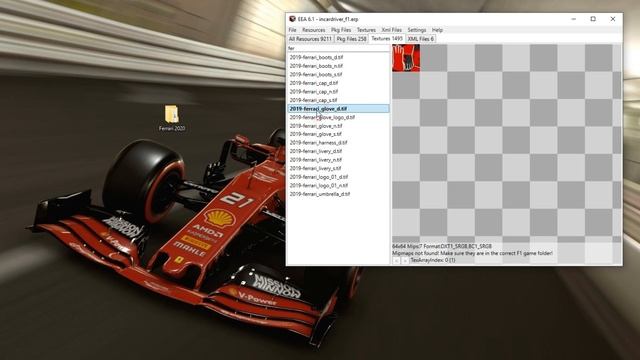Click previous texture array index button
The height and width of the screenshot is (360, 640).
[x=396, y=260]
